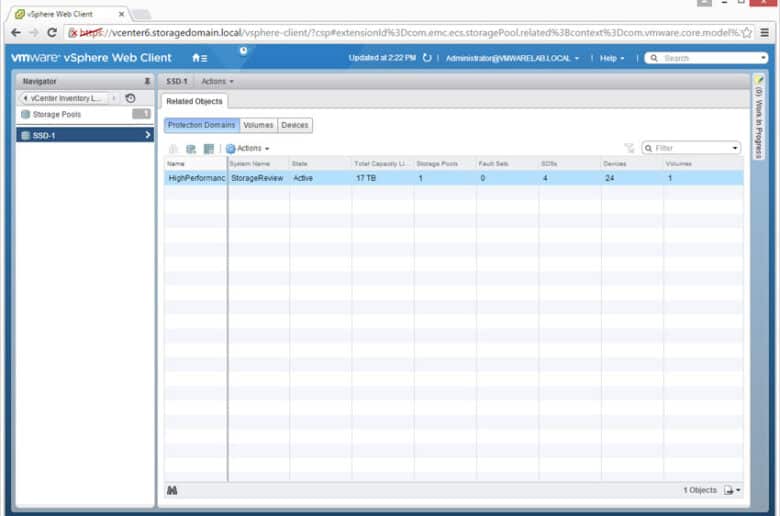The width and height of the screenshot is (780, 516).
Task: Sort by the Name column header
Action: 195,164
